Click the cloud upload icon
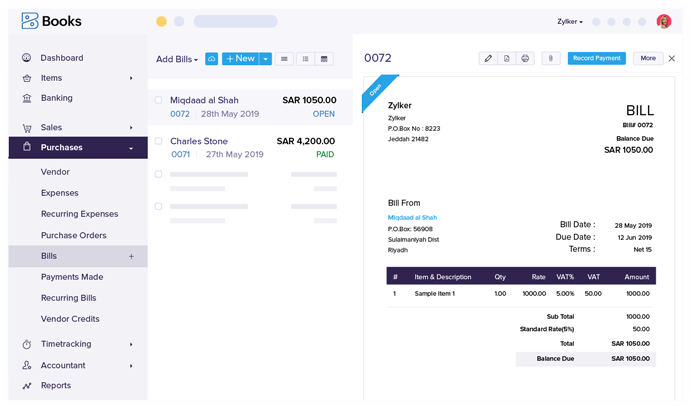Screen dimensions: 691x408 coord(212,59)
